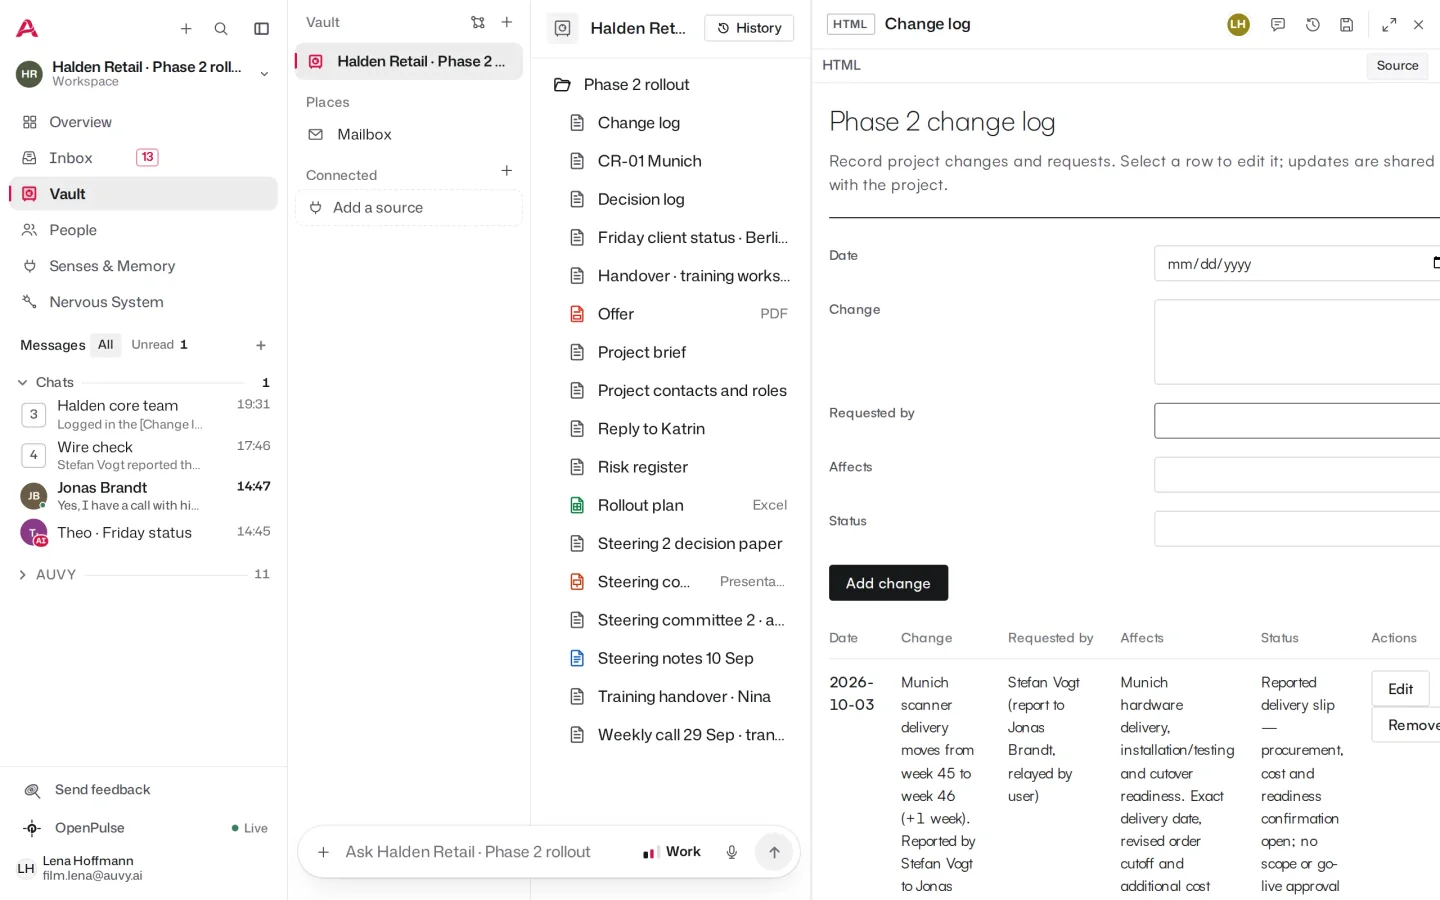This screenshot has height=900, width=1440.
Task: Click the Source button
Action: coord(1397,66)
